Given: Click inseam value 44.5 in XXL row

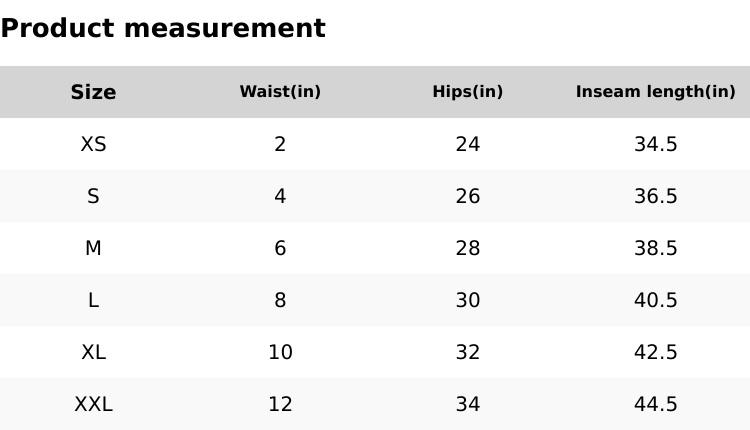Looking at the screenshot, I should coord(655,404).
